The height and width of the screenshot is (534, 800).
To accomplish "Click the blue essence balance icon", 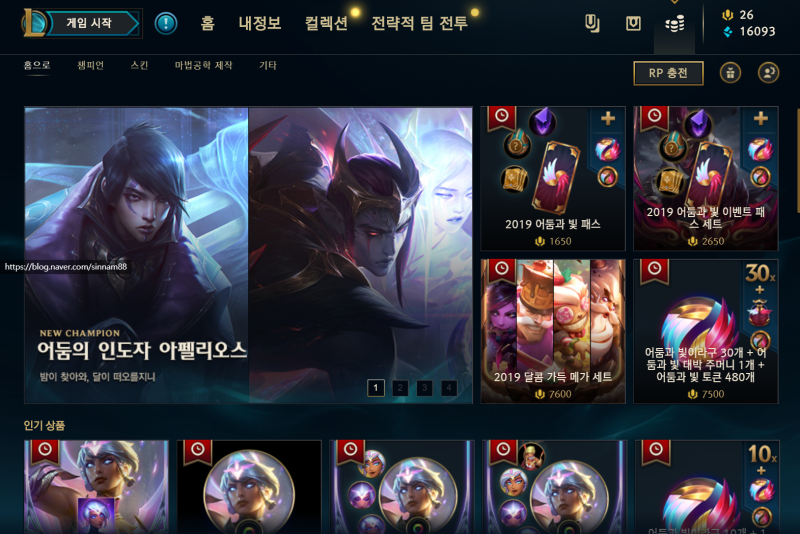I will (x=728, y=32).
